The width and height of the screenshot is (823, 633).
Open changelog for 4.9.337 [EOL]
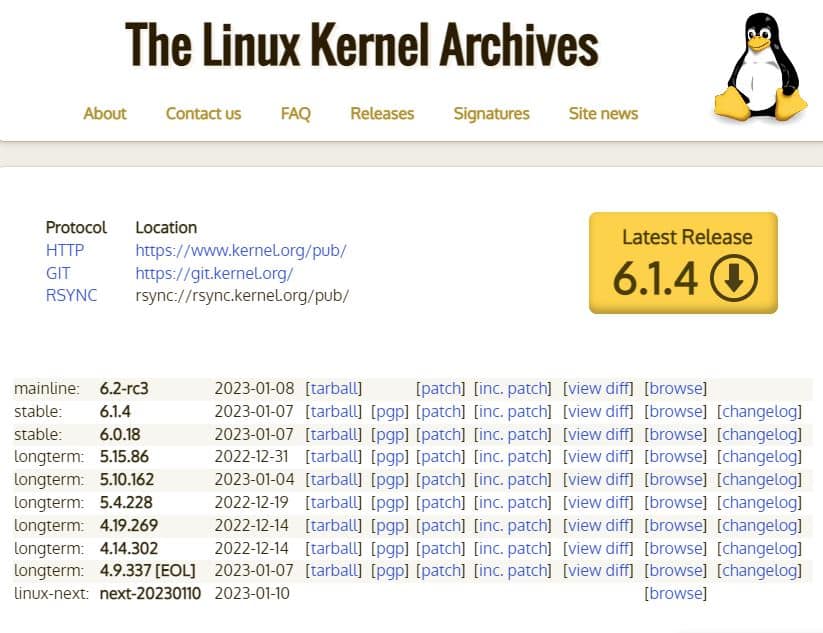click(x=759, y=571)
